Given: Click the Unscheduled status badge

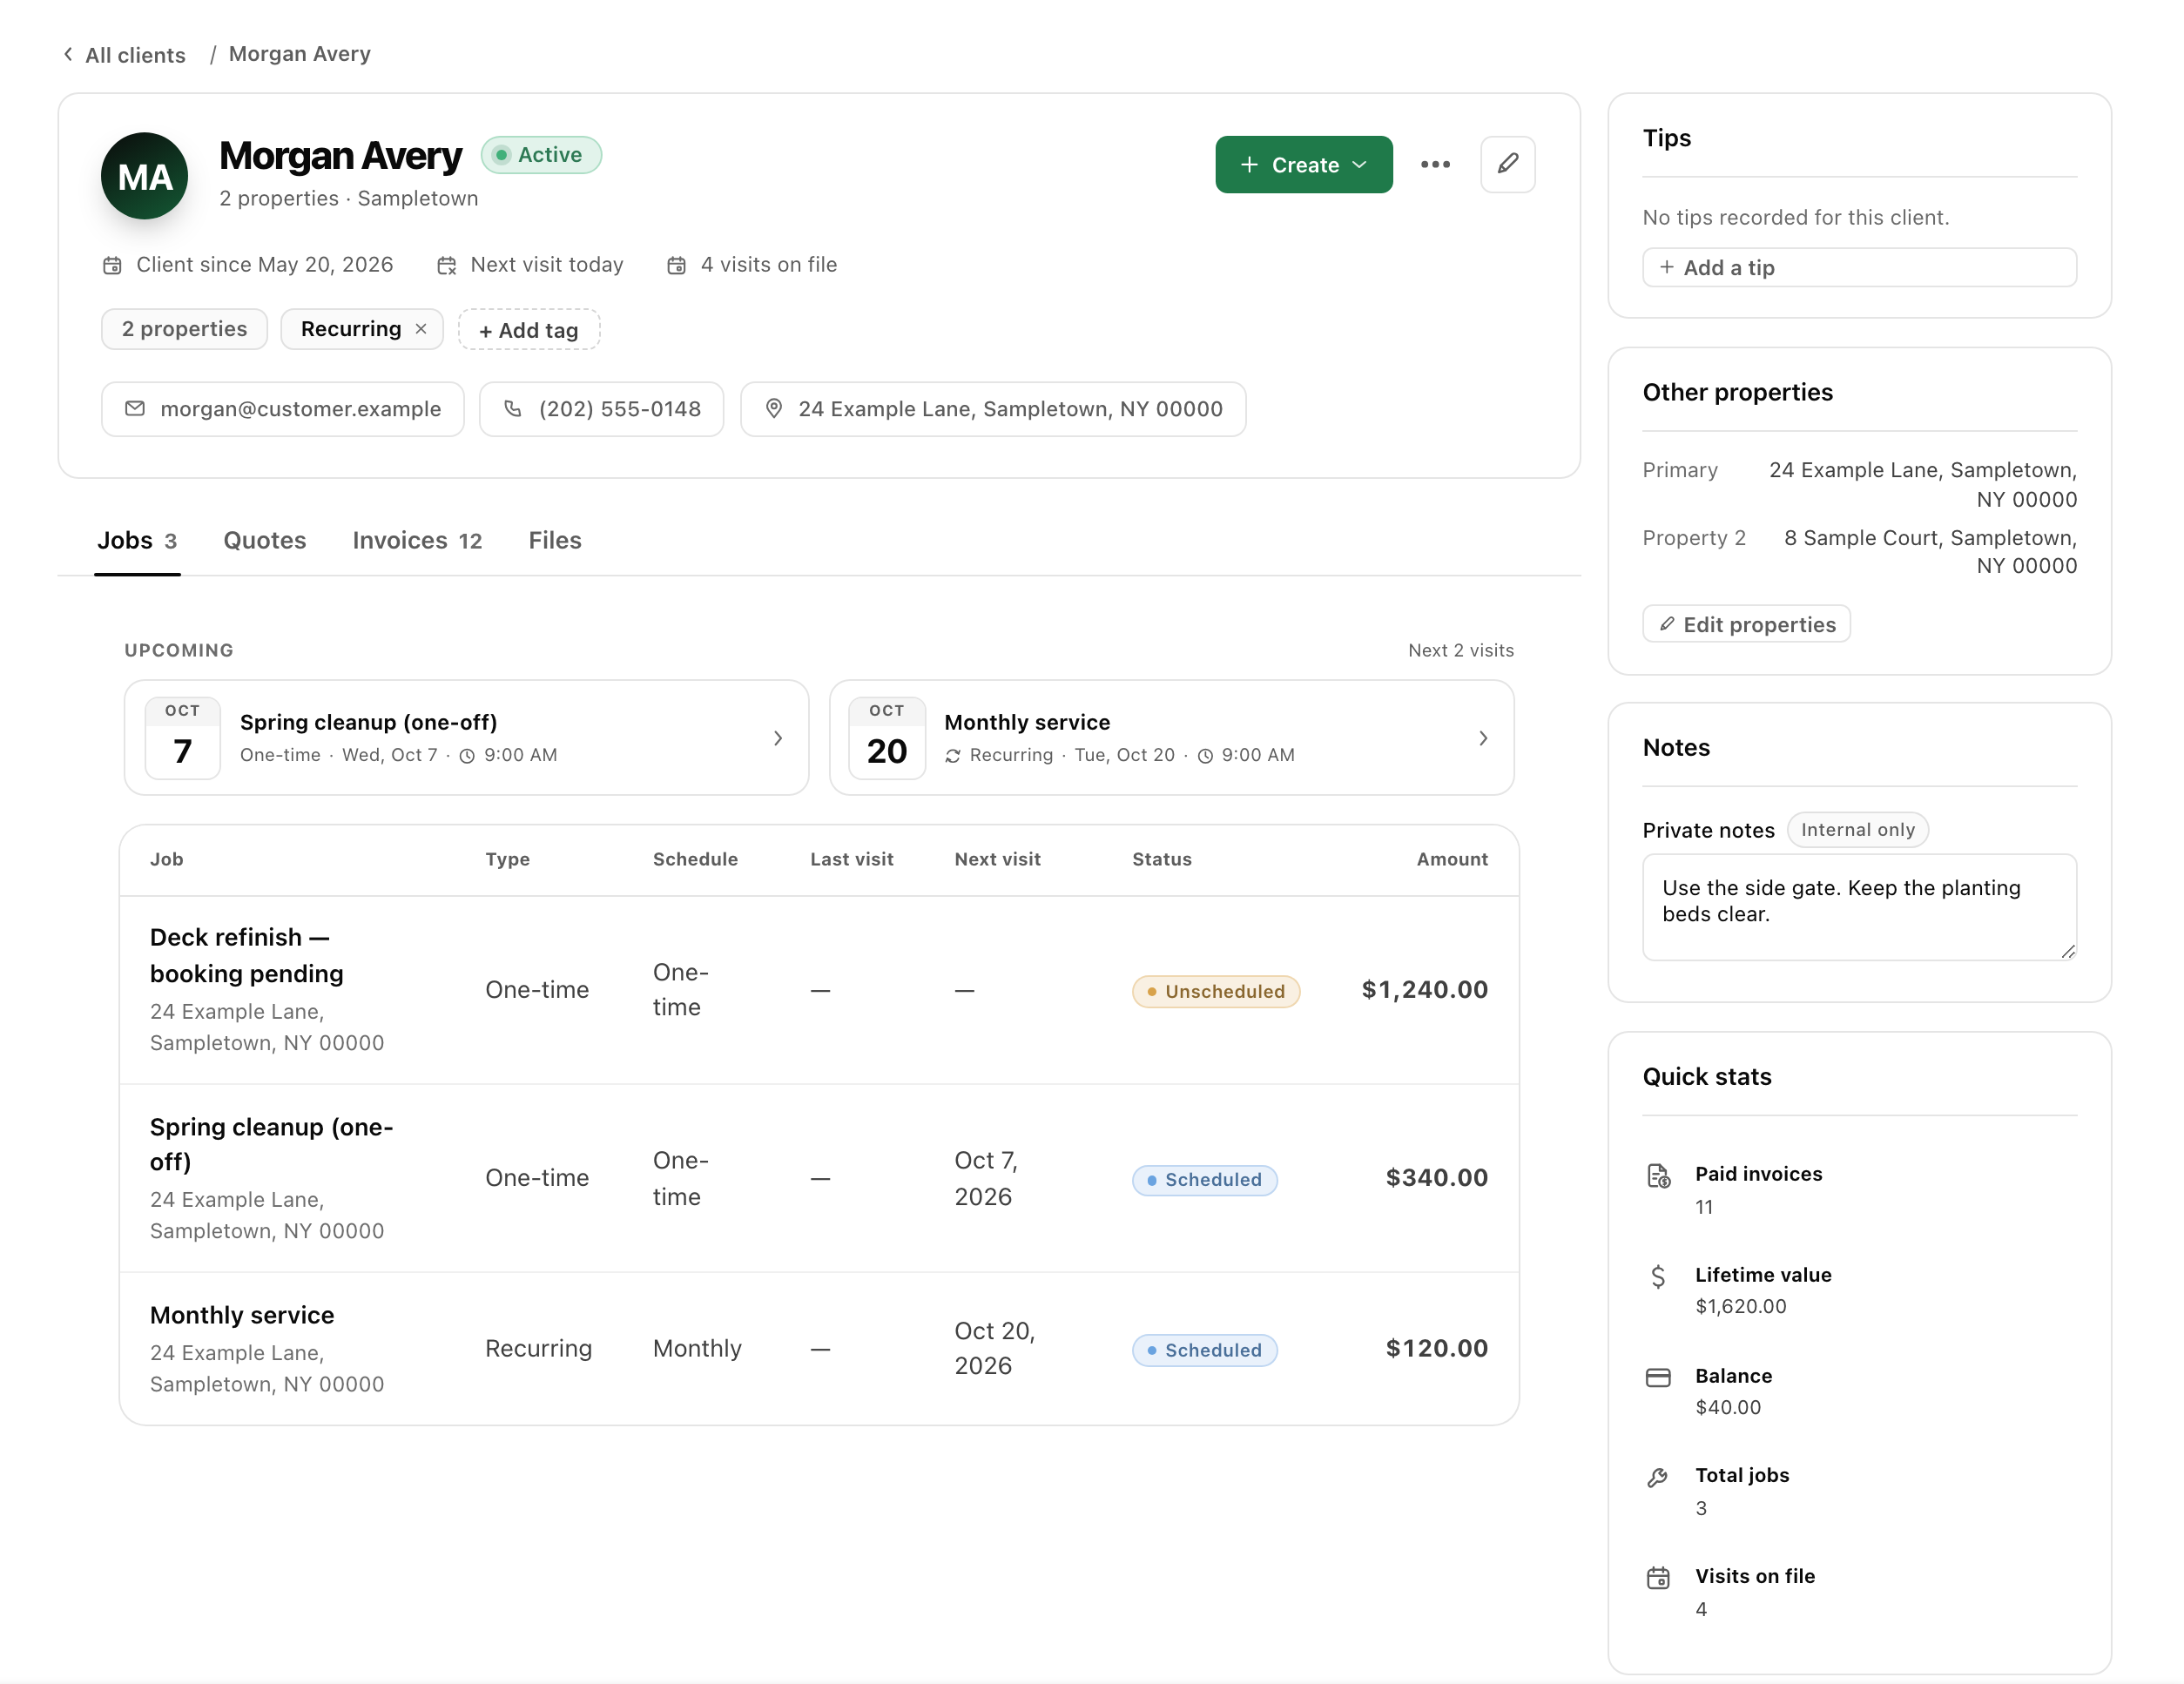Looking at the screenshot, I should coord(1216,991).
